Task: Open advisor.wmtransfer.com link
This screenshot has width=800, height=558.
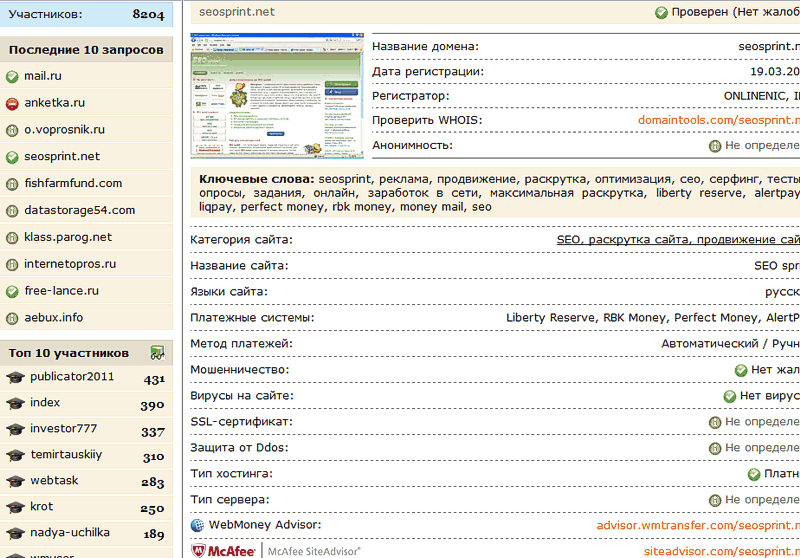Action: tap(698, 525)
